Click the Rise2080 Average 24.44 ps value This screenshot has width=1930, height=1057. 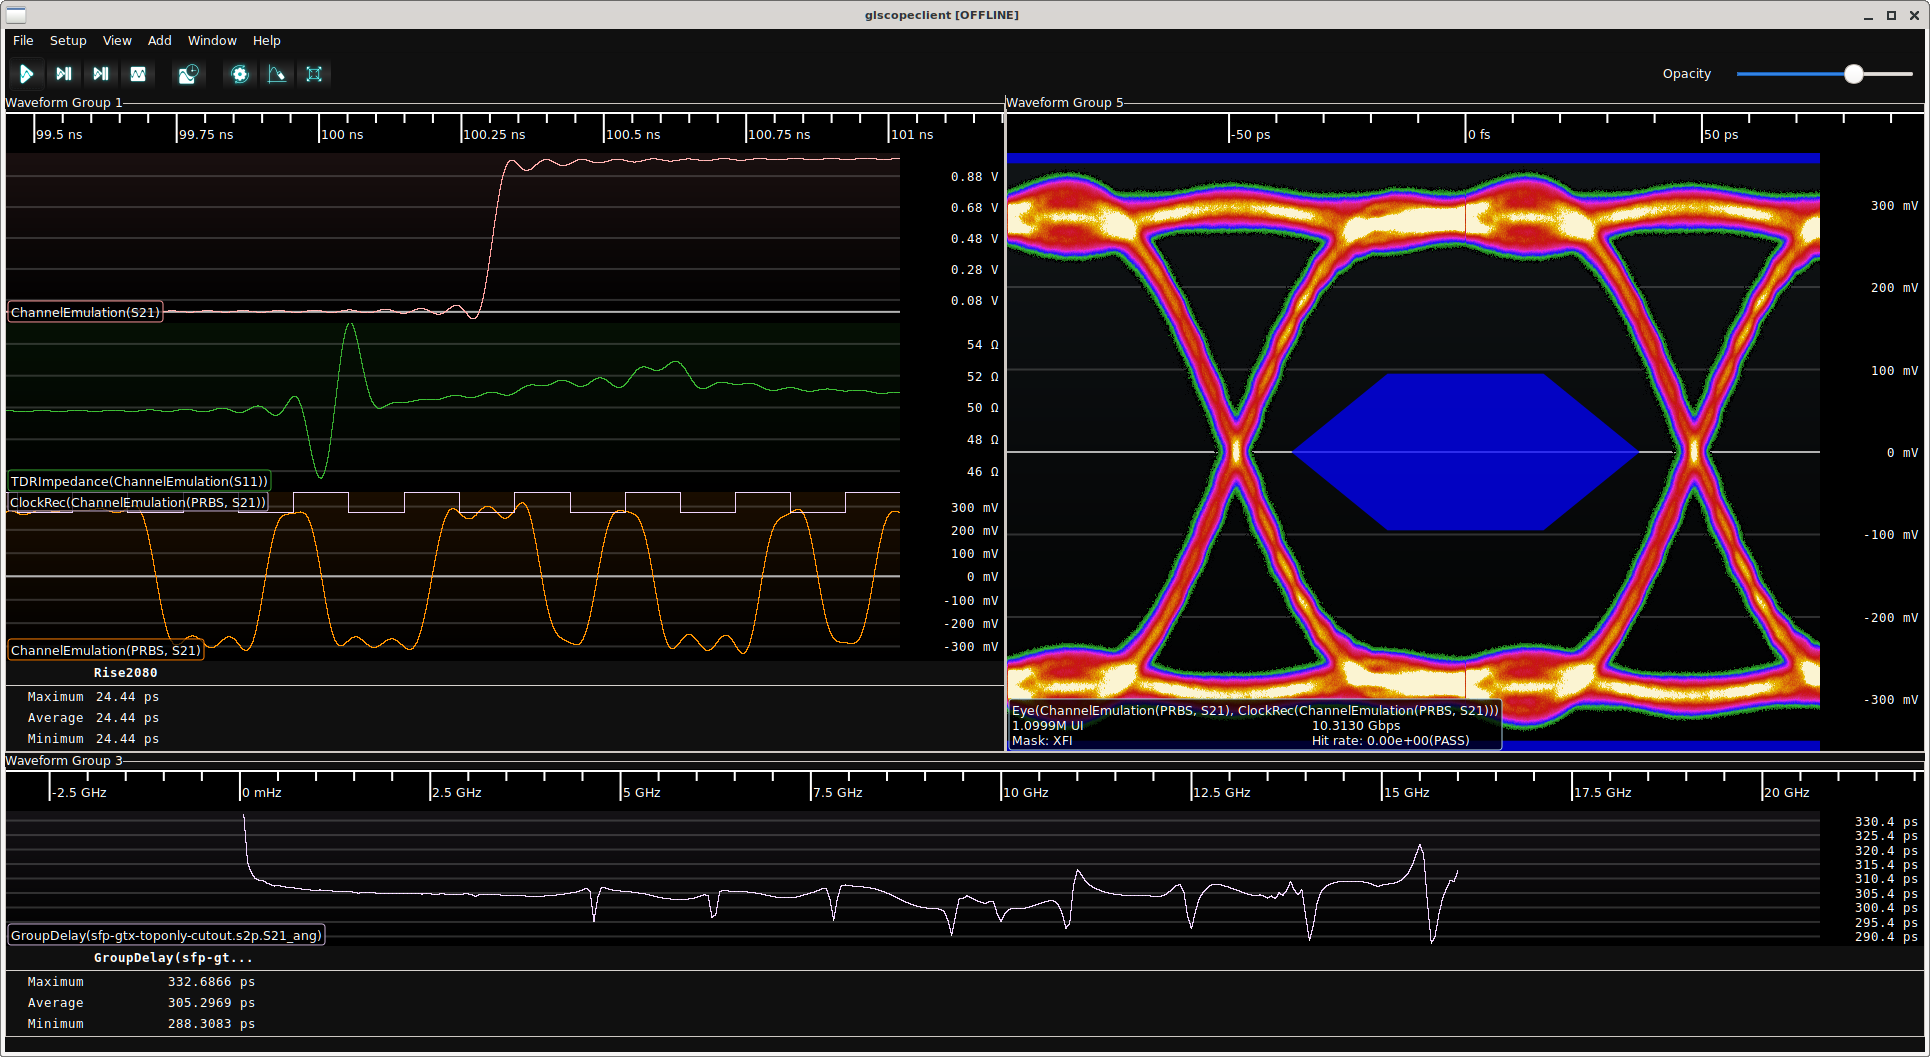pos(127,718)
